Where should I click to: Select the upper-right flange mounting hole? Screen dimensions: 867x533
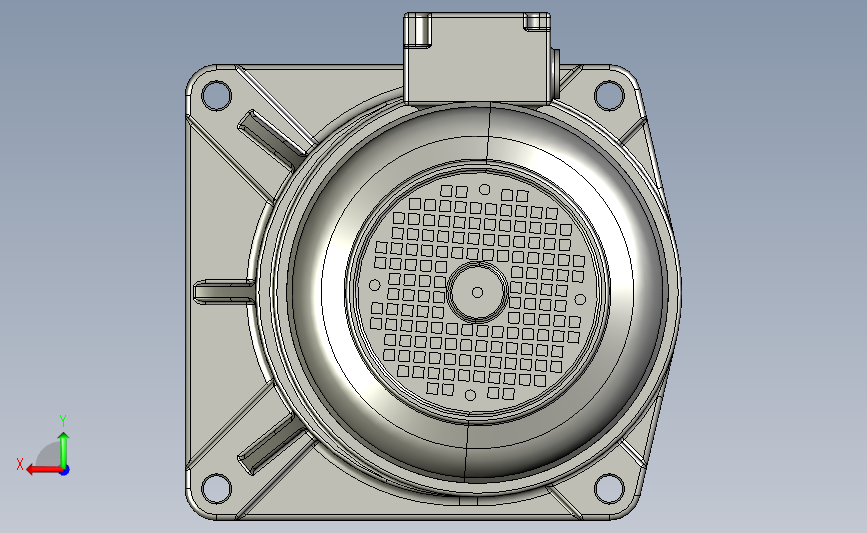coord(609,95)
